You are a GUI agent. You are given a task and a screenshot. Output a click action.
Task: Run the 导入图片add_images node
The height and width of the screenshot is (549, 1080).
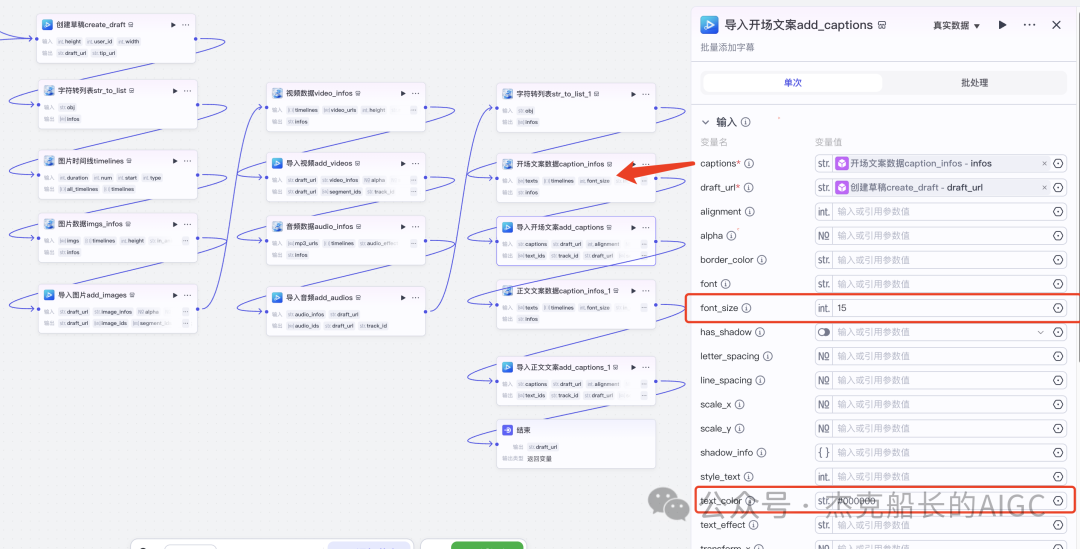[x=175, y=296]
